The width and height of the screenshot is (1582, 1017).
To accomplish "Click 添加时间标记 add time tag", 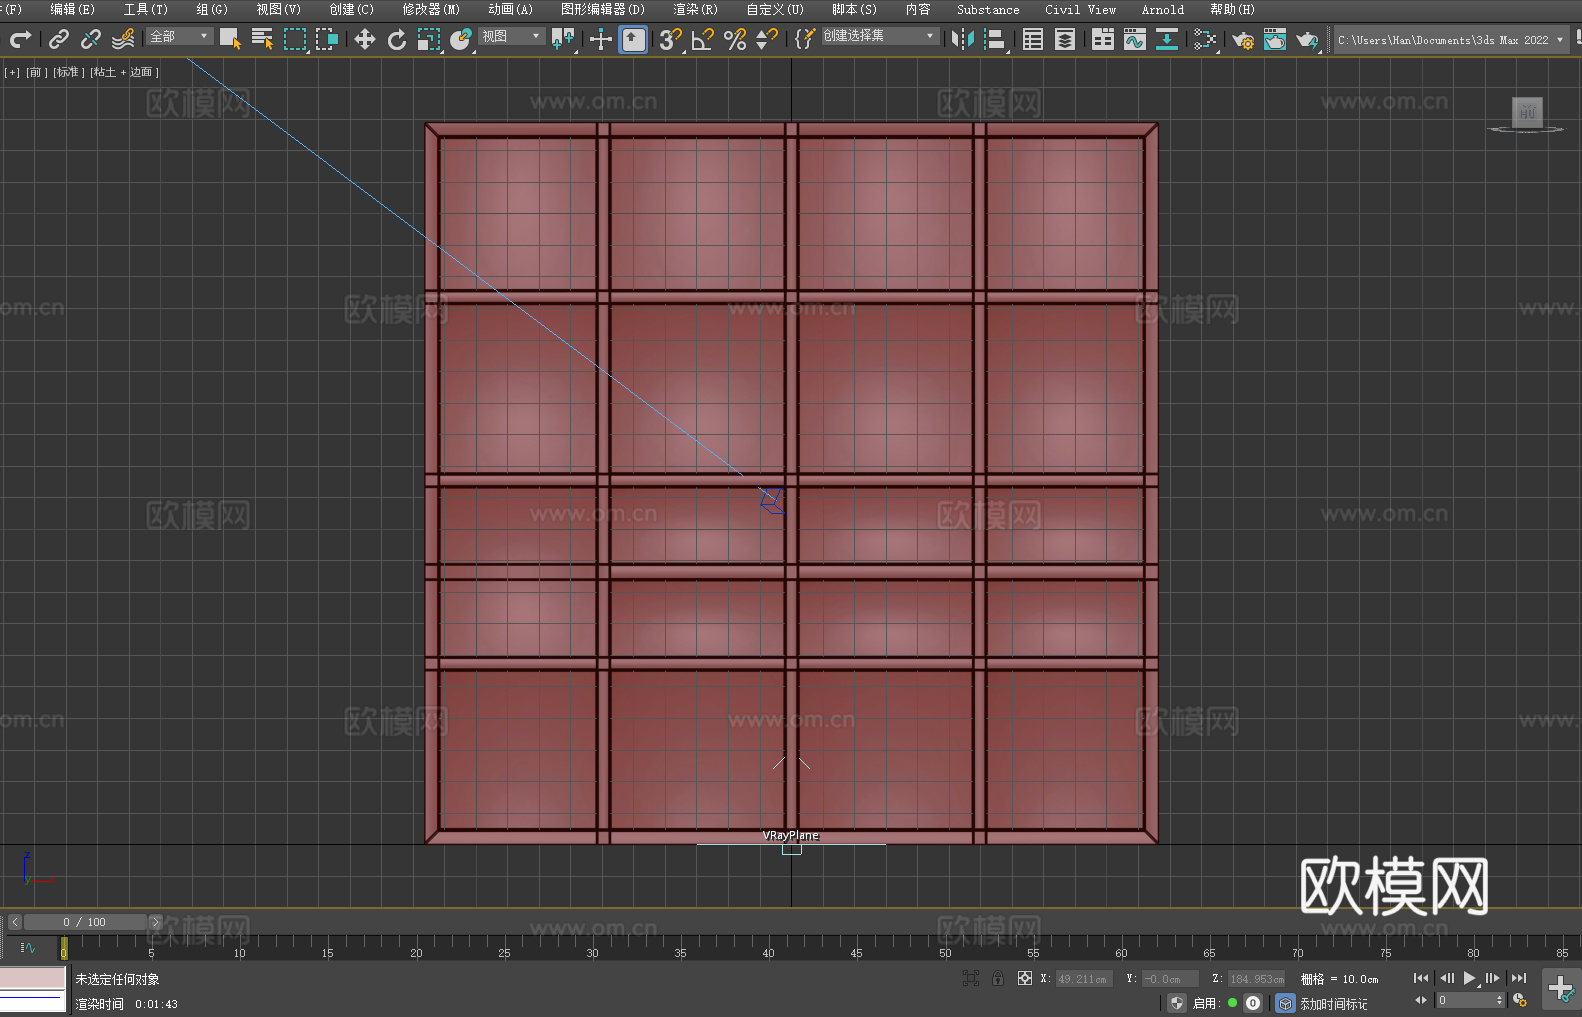I will click(x=1333, y=1004).
